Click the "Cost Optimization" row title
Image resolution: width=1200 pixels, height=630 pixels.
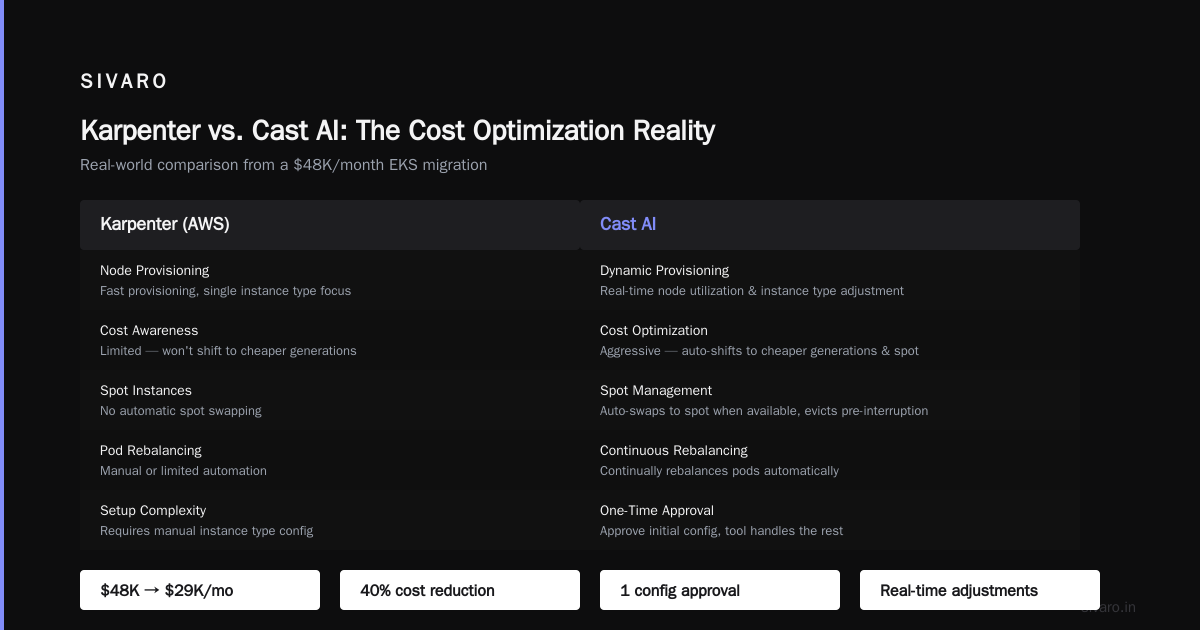tap(654, 331)
